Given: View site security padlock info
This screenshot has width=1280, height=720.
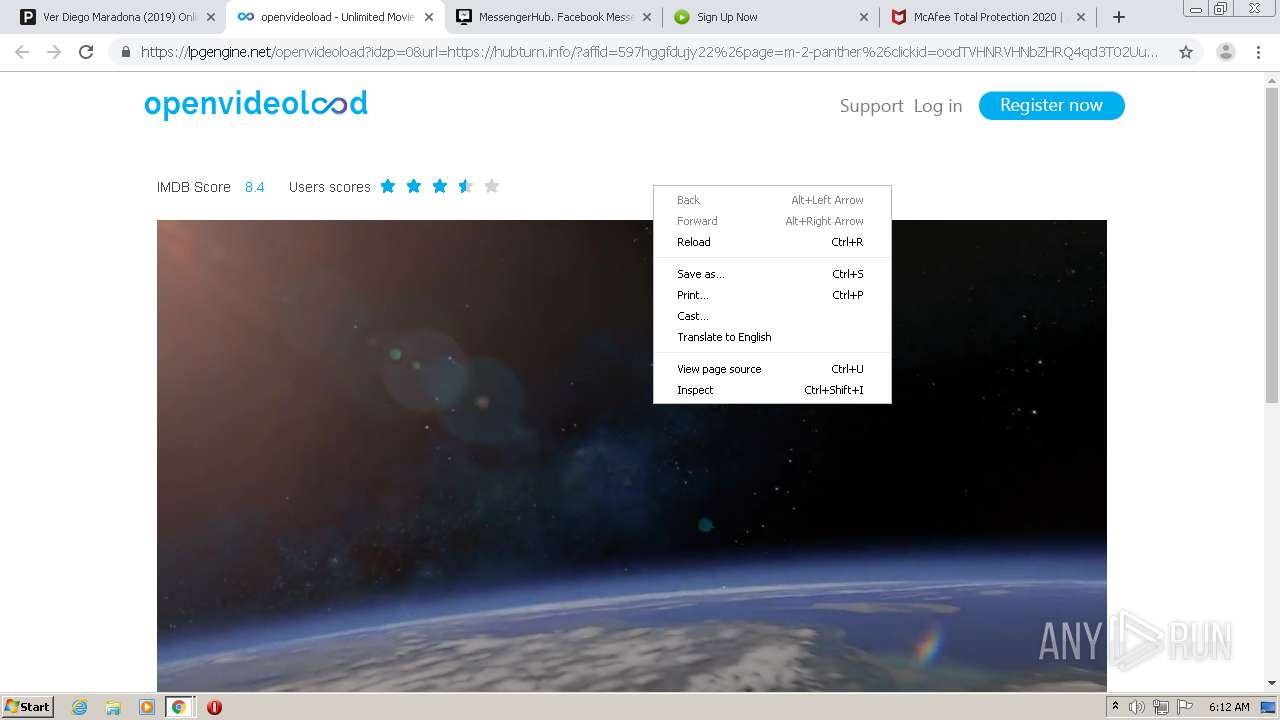Looking at the screenshot, I should [125, 52].
